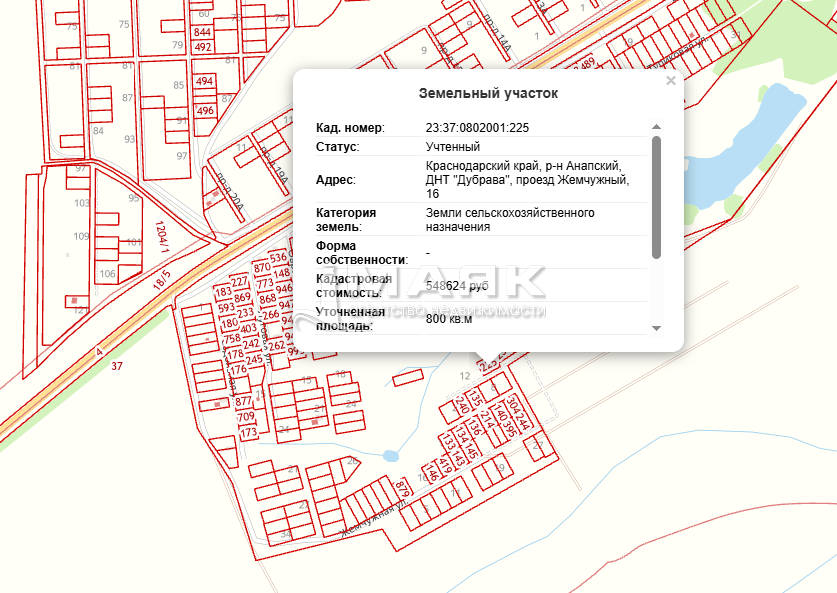
Task: Click the popup scrollbar up arrow
Action: [x=656, y=127]
